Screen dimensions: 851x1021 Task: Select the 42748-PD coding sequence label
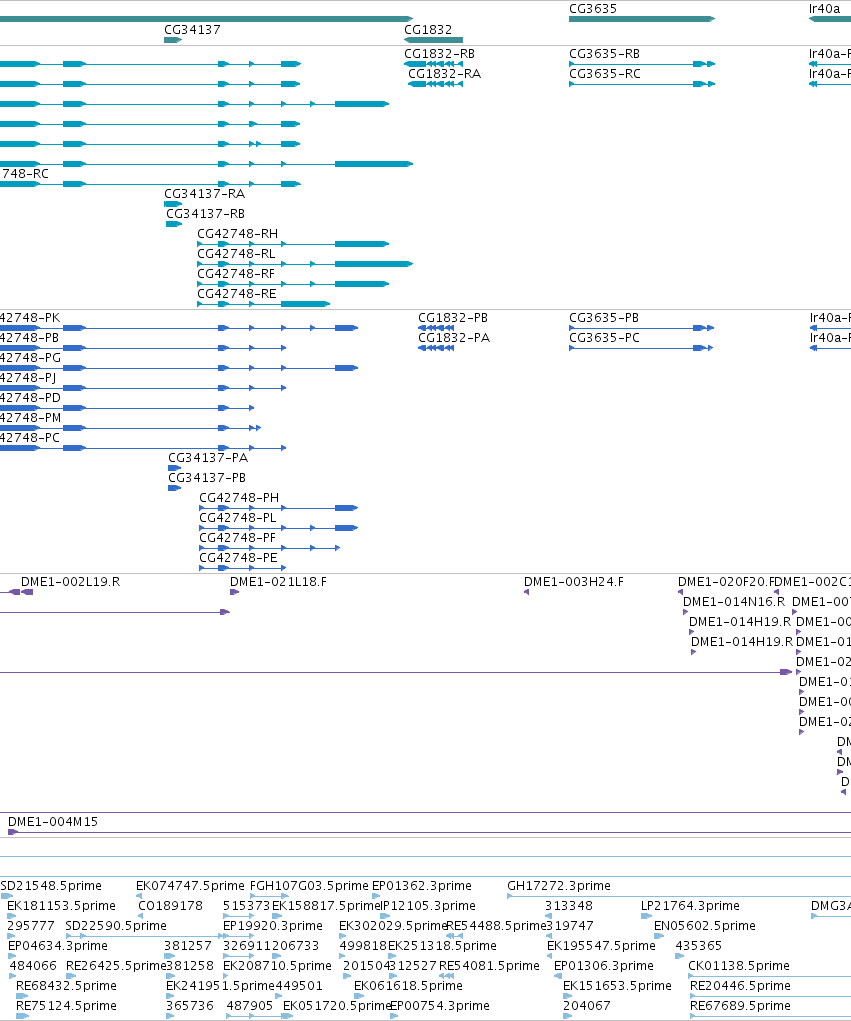31,397
